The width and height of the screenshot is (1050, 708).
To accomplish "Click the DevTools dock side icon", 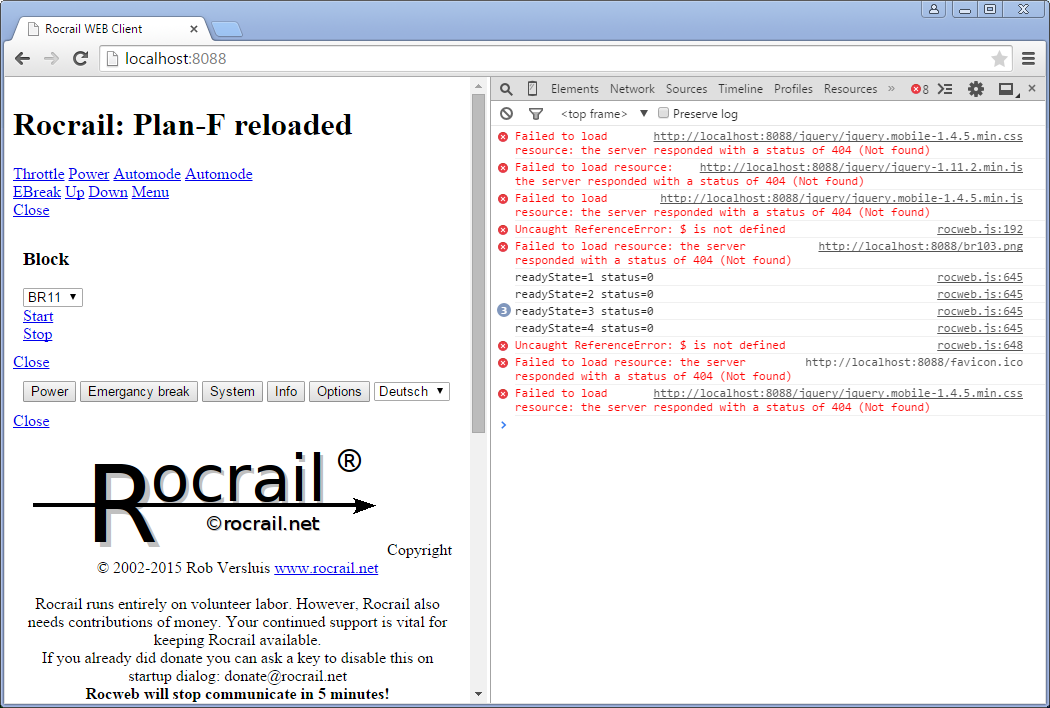I will coord(1007,89).
